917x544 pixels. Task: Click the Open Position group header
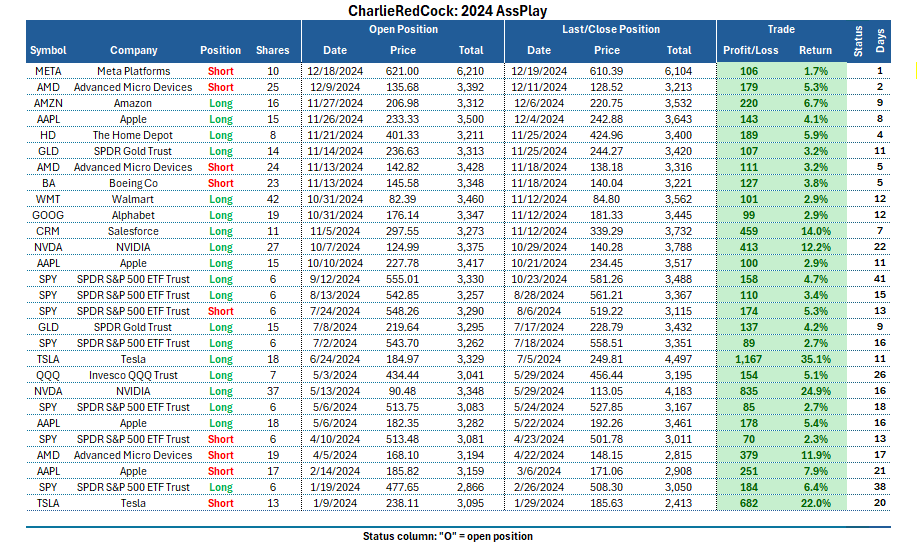tap(403, 29)
